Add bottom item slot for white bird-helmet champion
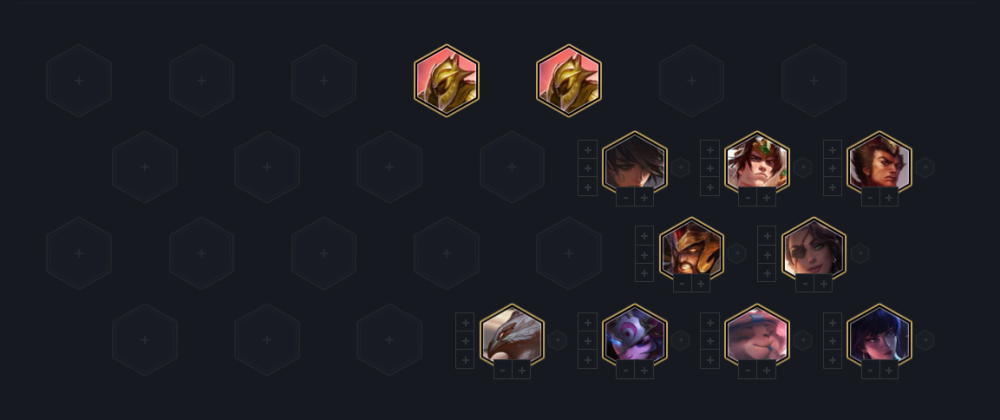 click(465, 359)
